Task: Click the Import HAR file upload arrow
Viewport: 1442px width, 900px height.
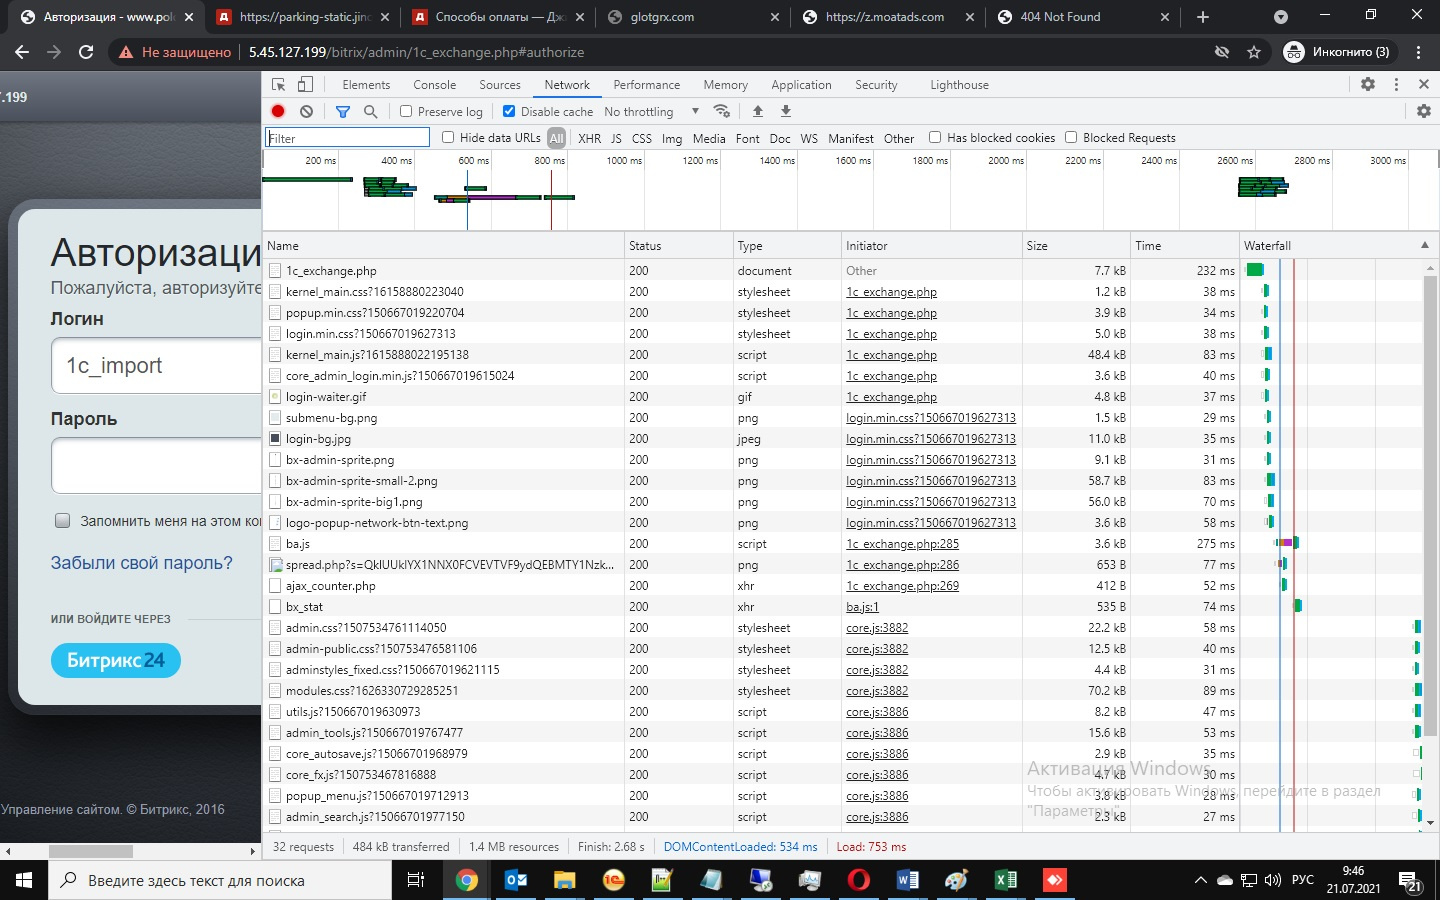Action: [x=758, y=111]
